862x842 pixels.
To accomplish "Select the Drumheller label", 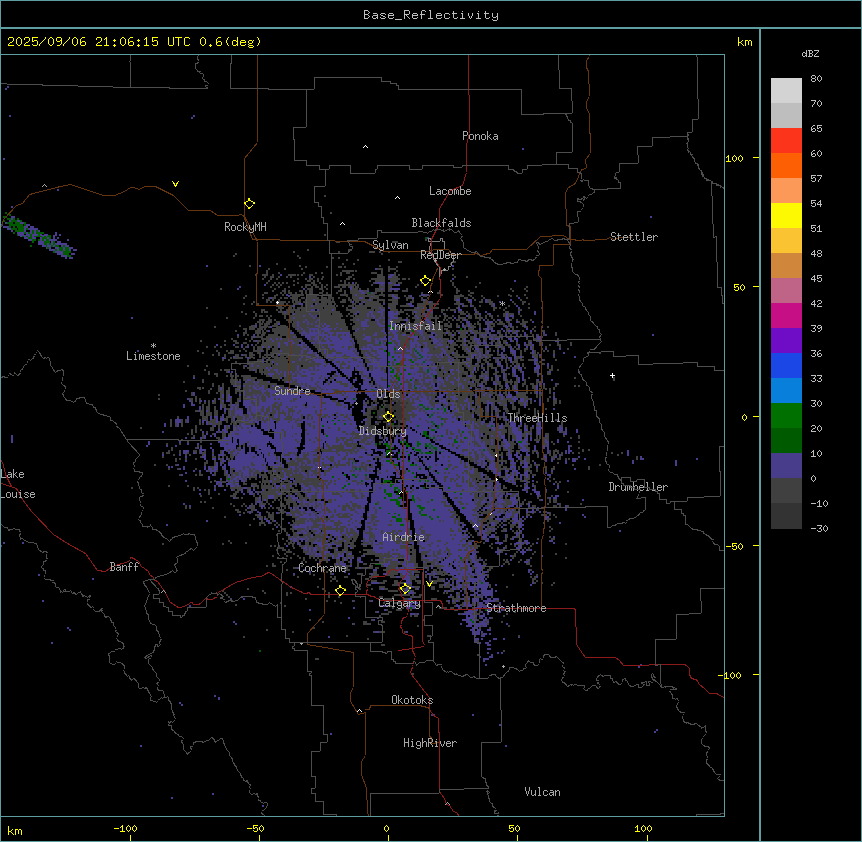I will point(638,487).
